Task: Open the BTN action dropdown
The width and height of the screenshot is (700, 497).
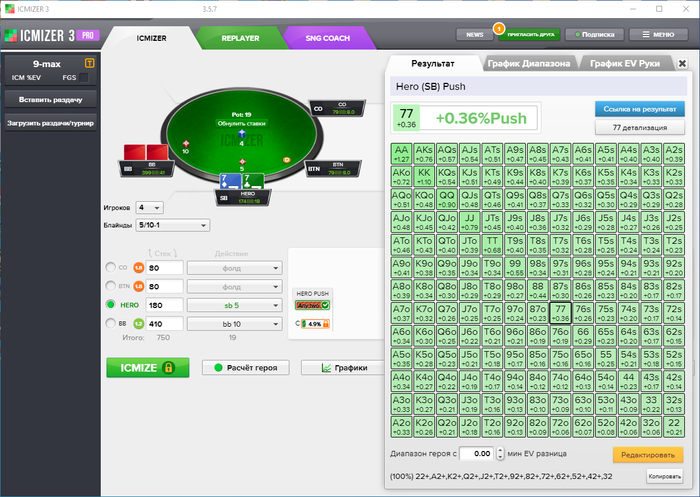Action: point(234,287)
